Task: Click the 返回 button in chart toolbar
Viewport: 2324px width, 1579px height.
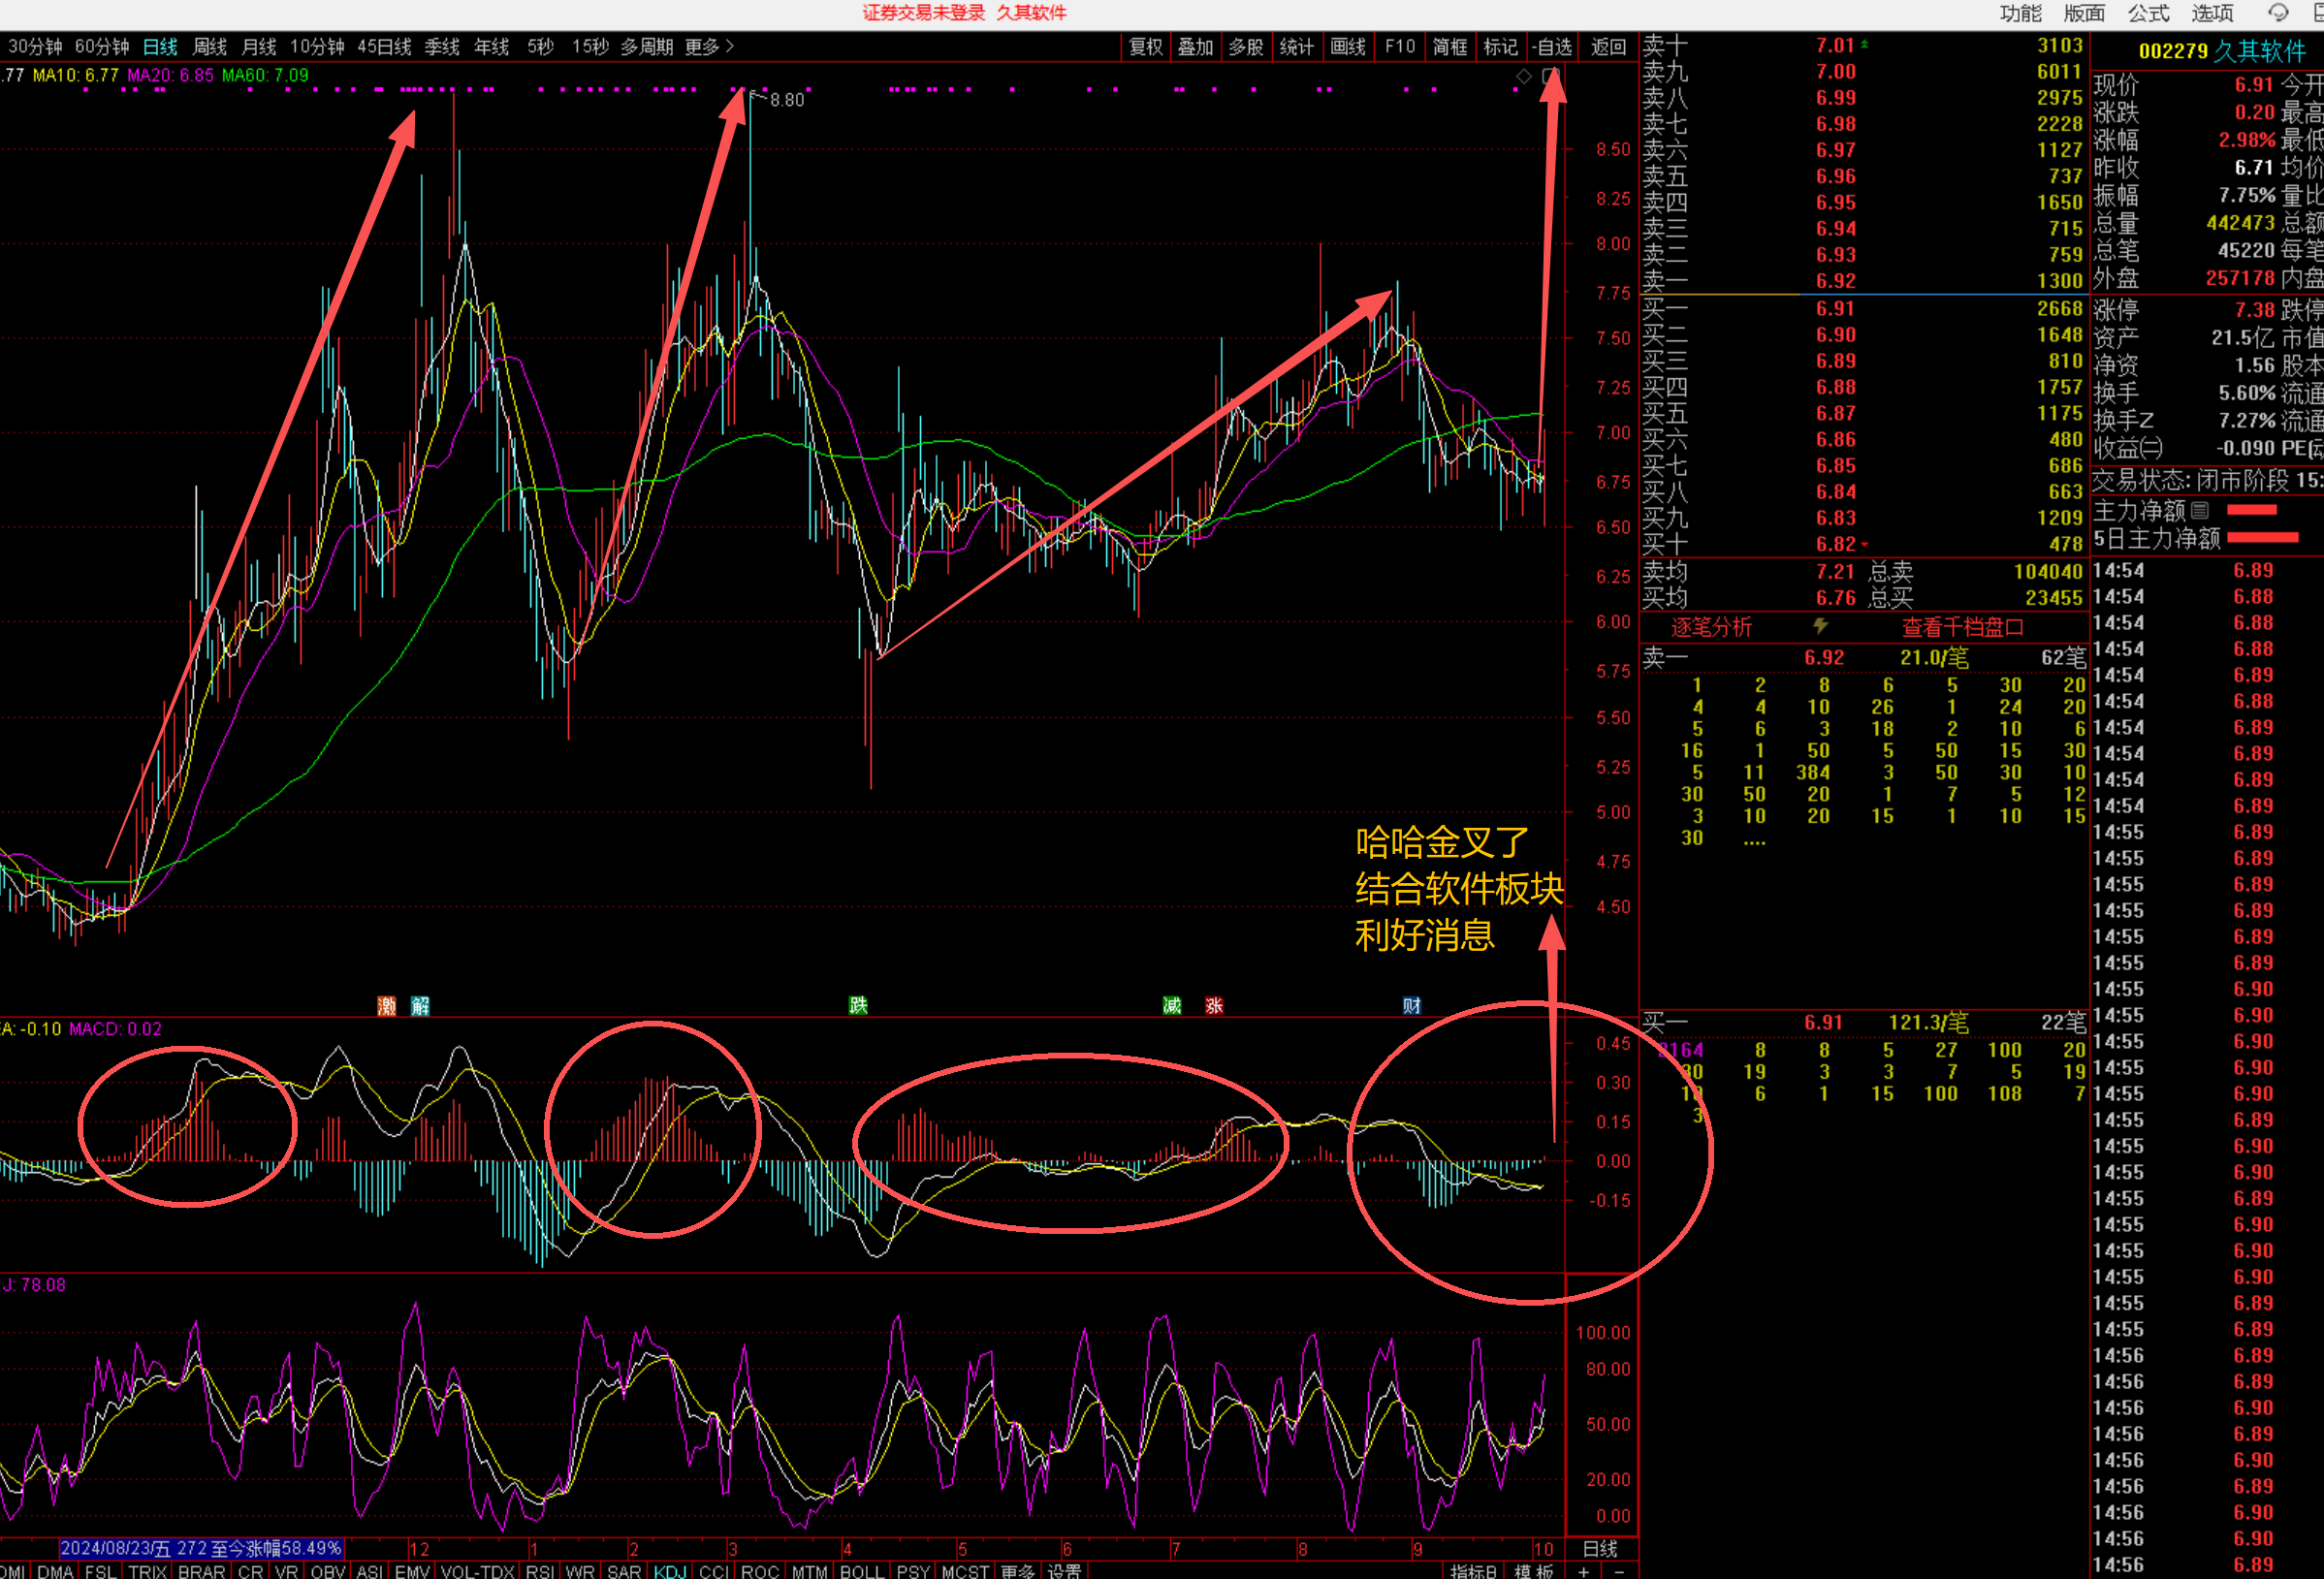Action: tap(1608, 47)
